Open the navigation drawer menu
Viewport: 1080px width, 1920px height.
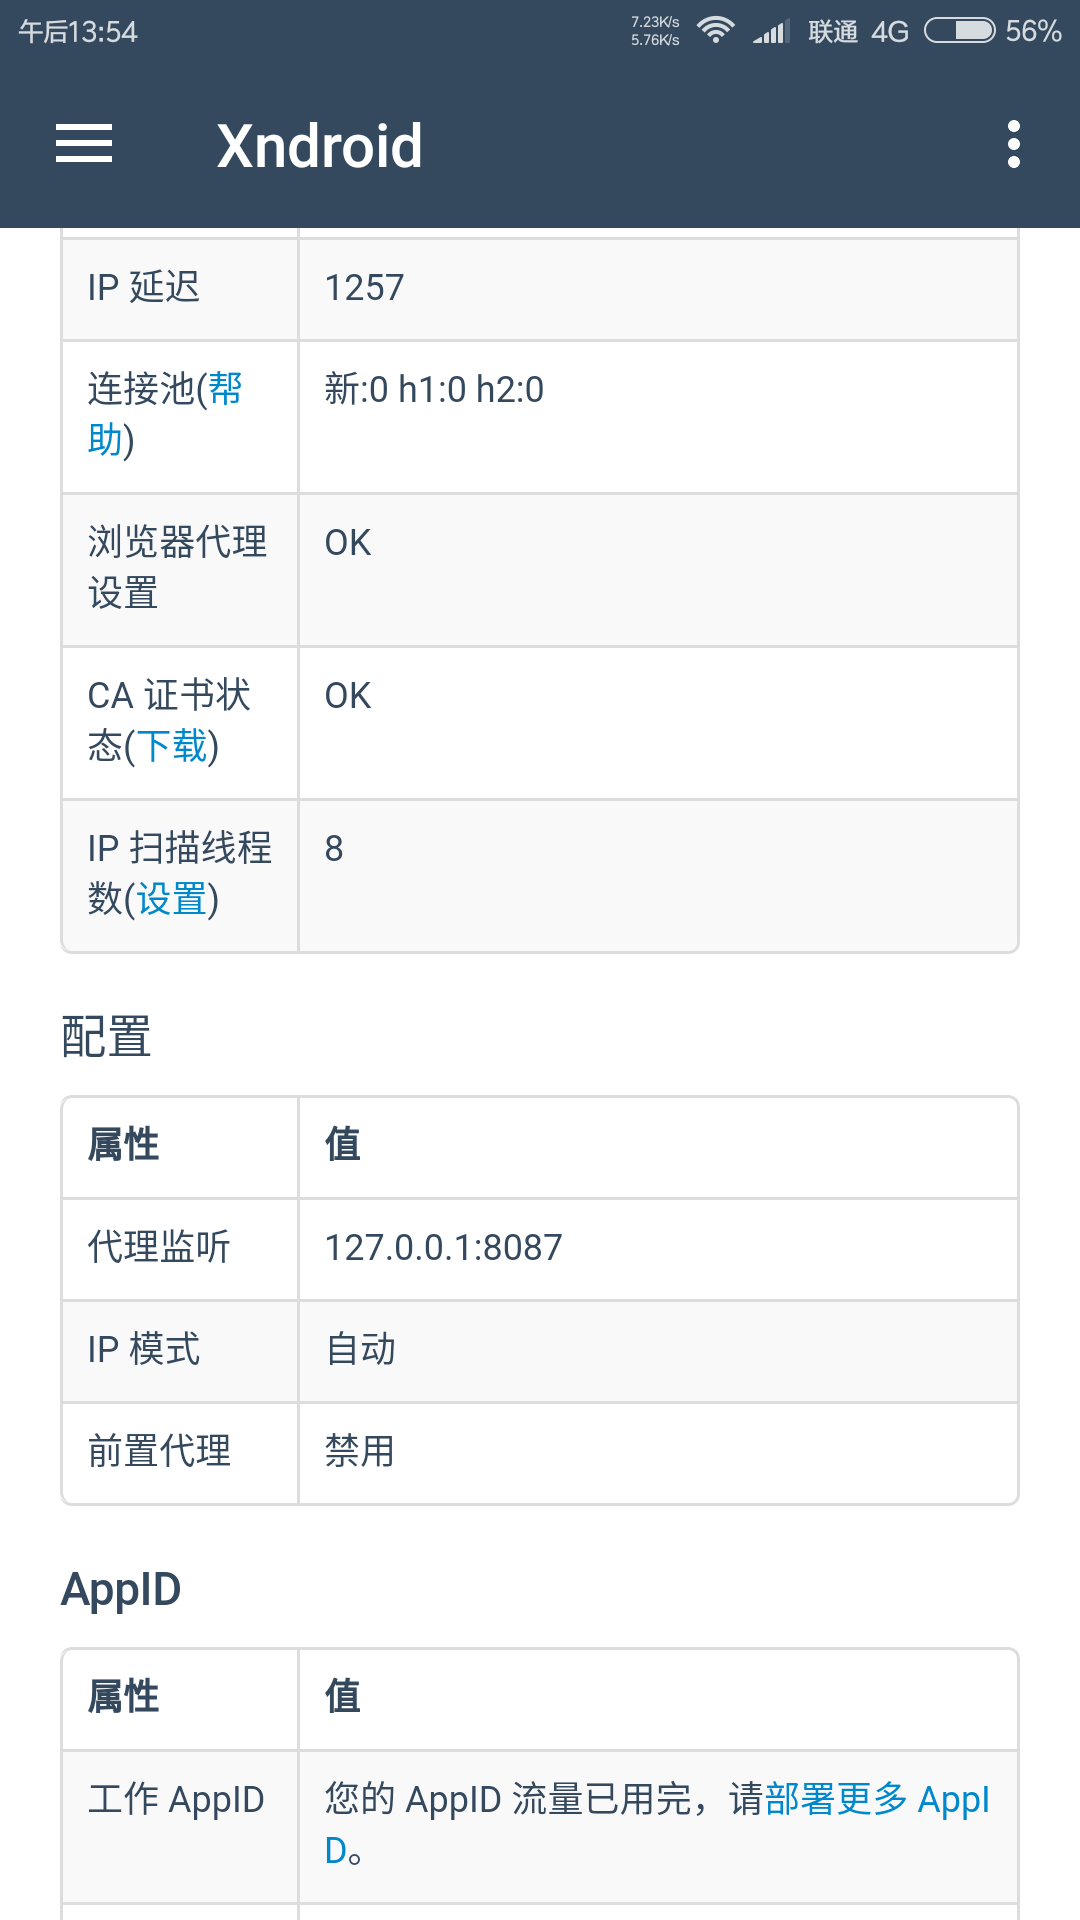tap(84, 144)
